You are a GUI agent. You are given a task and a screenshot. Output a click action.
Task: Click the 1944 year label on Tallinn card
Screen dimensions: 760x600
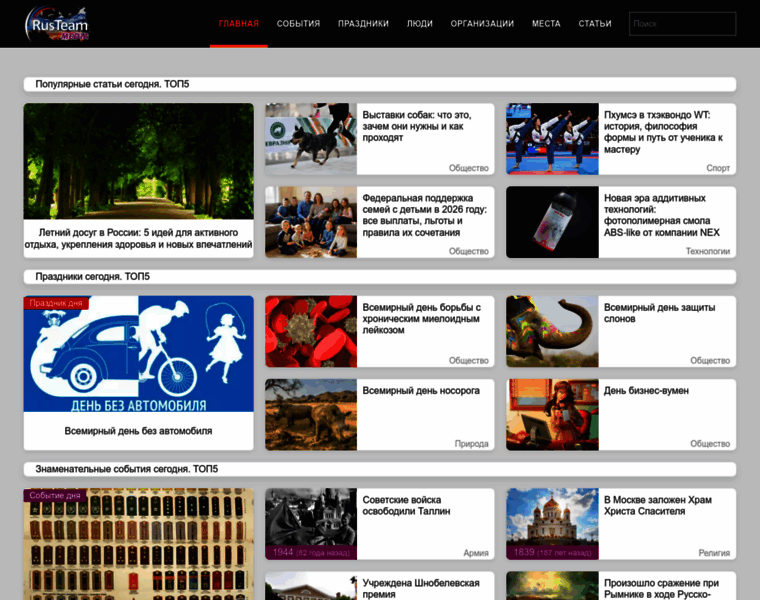pos(311,553)
